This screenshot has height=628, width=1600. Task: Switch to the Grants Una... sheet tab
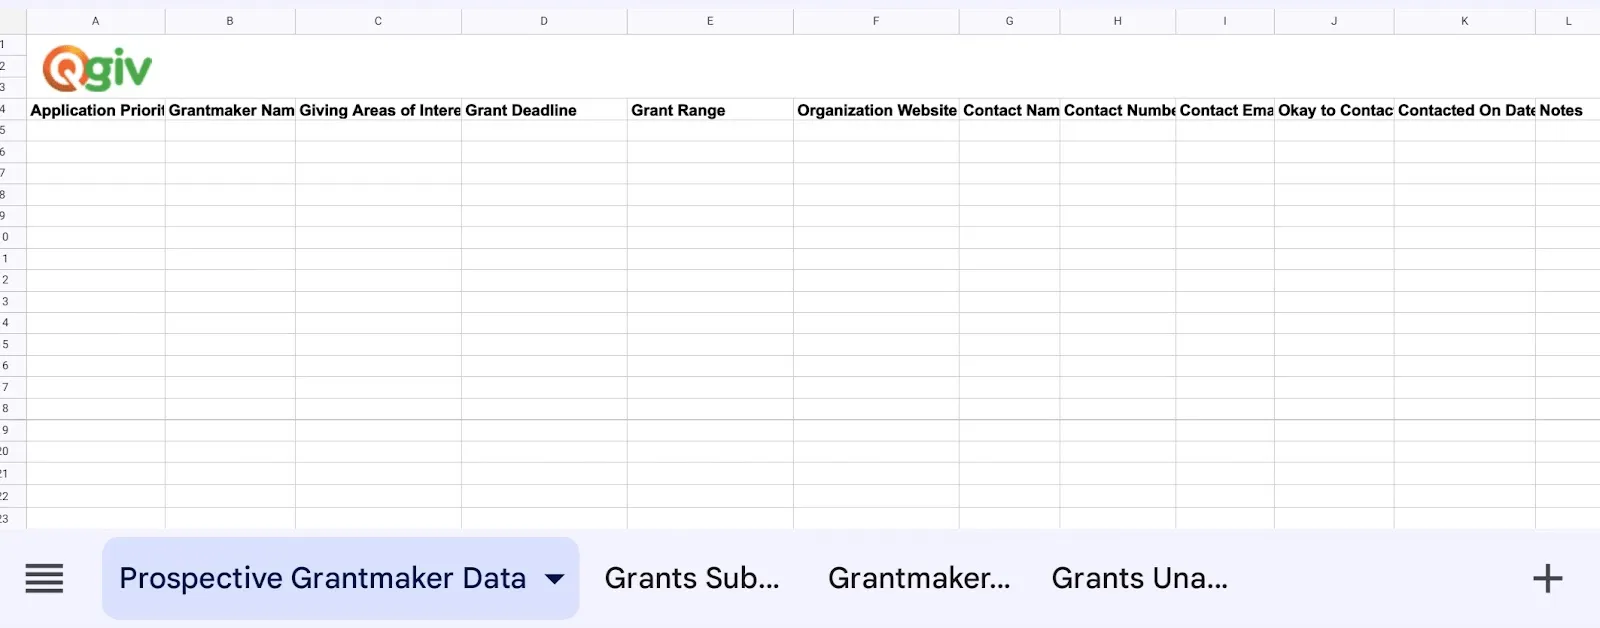pyautogui.click(x=1139, y=578)
